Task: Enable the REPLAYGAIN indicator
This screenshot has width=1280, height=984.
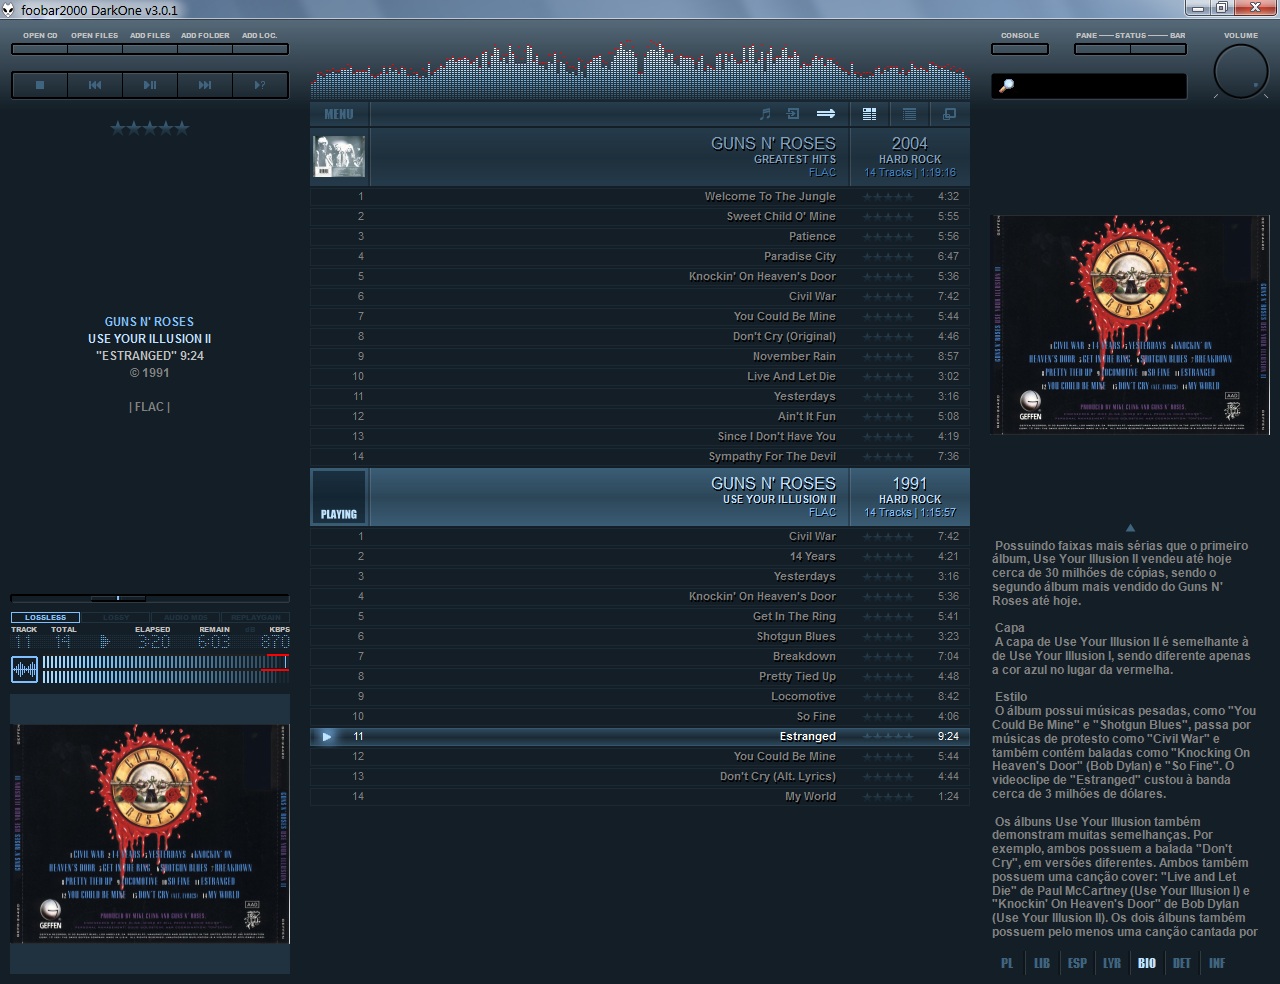Action: point(255,618)
